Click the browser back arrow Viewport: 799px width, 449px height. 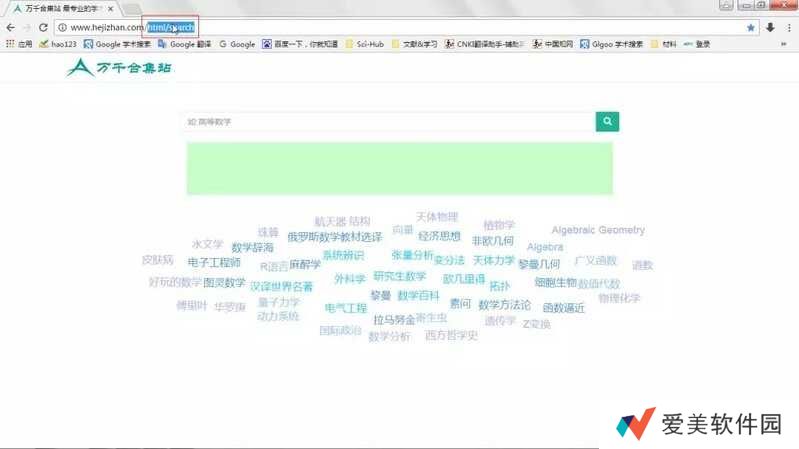click(x=11, y=28)
